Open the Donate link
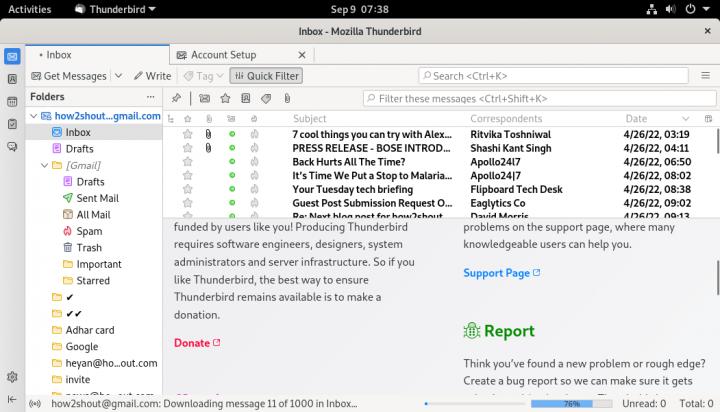Screen dimensions: 720x412 coord(192,343)
